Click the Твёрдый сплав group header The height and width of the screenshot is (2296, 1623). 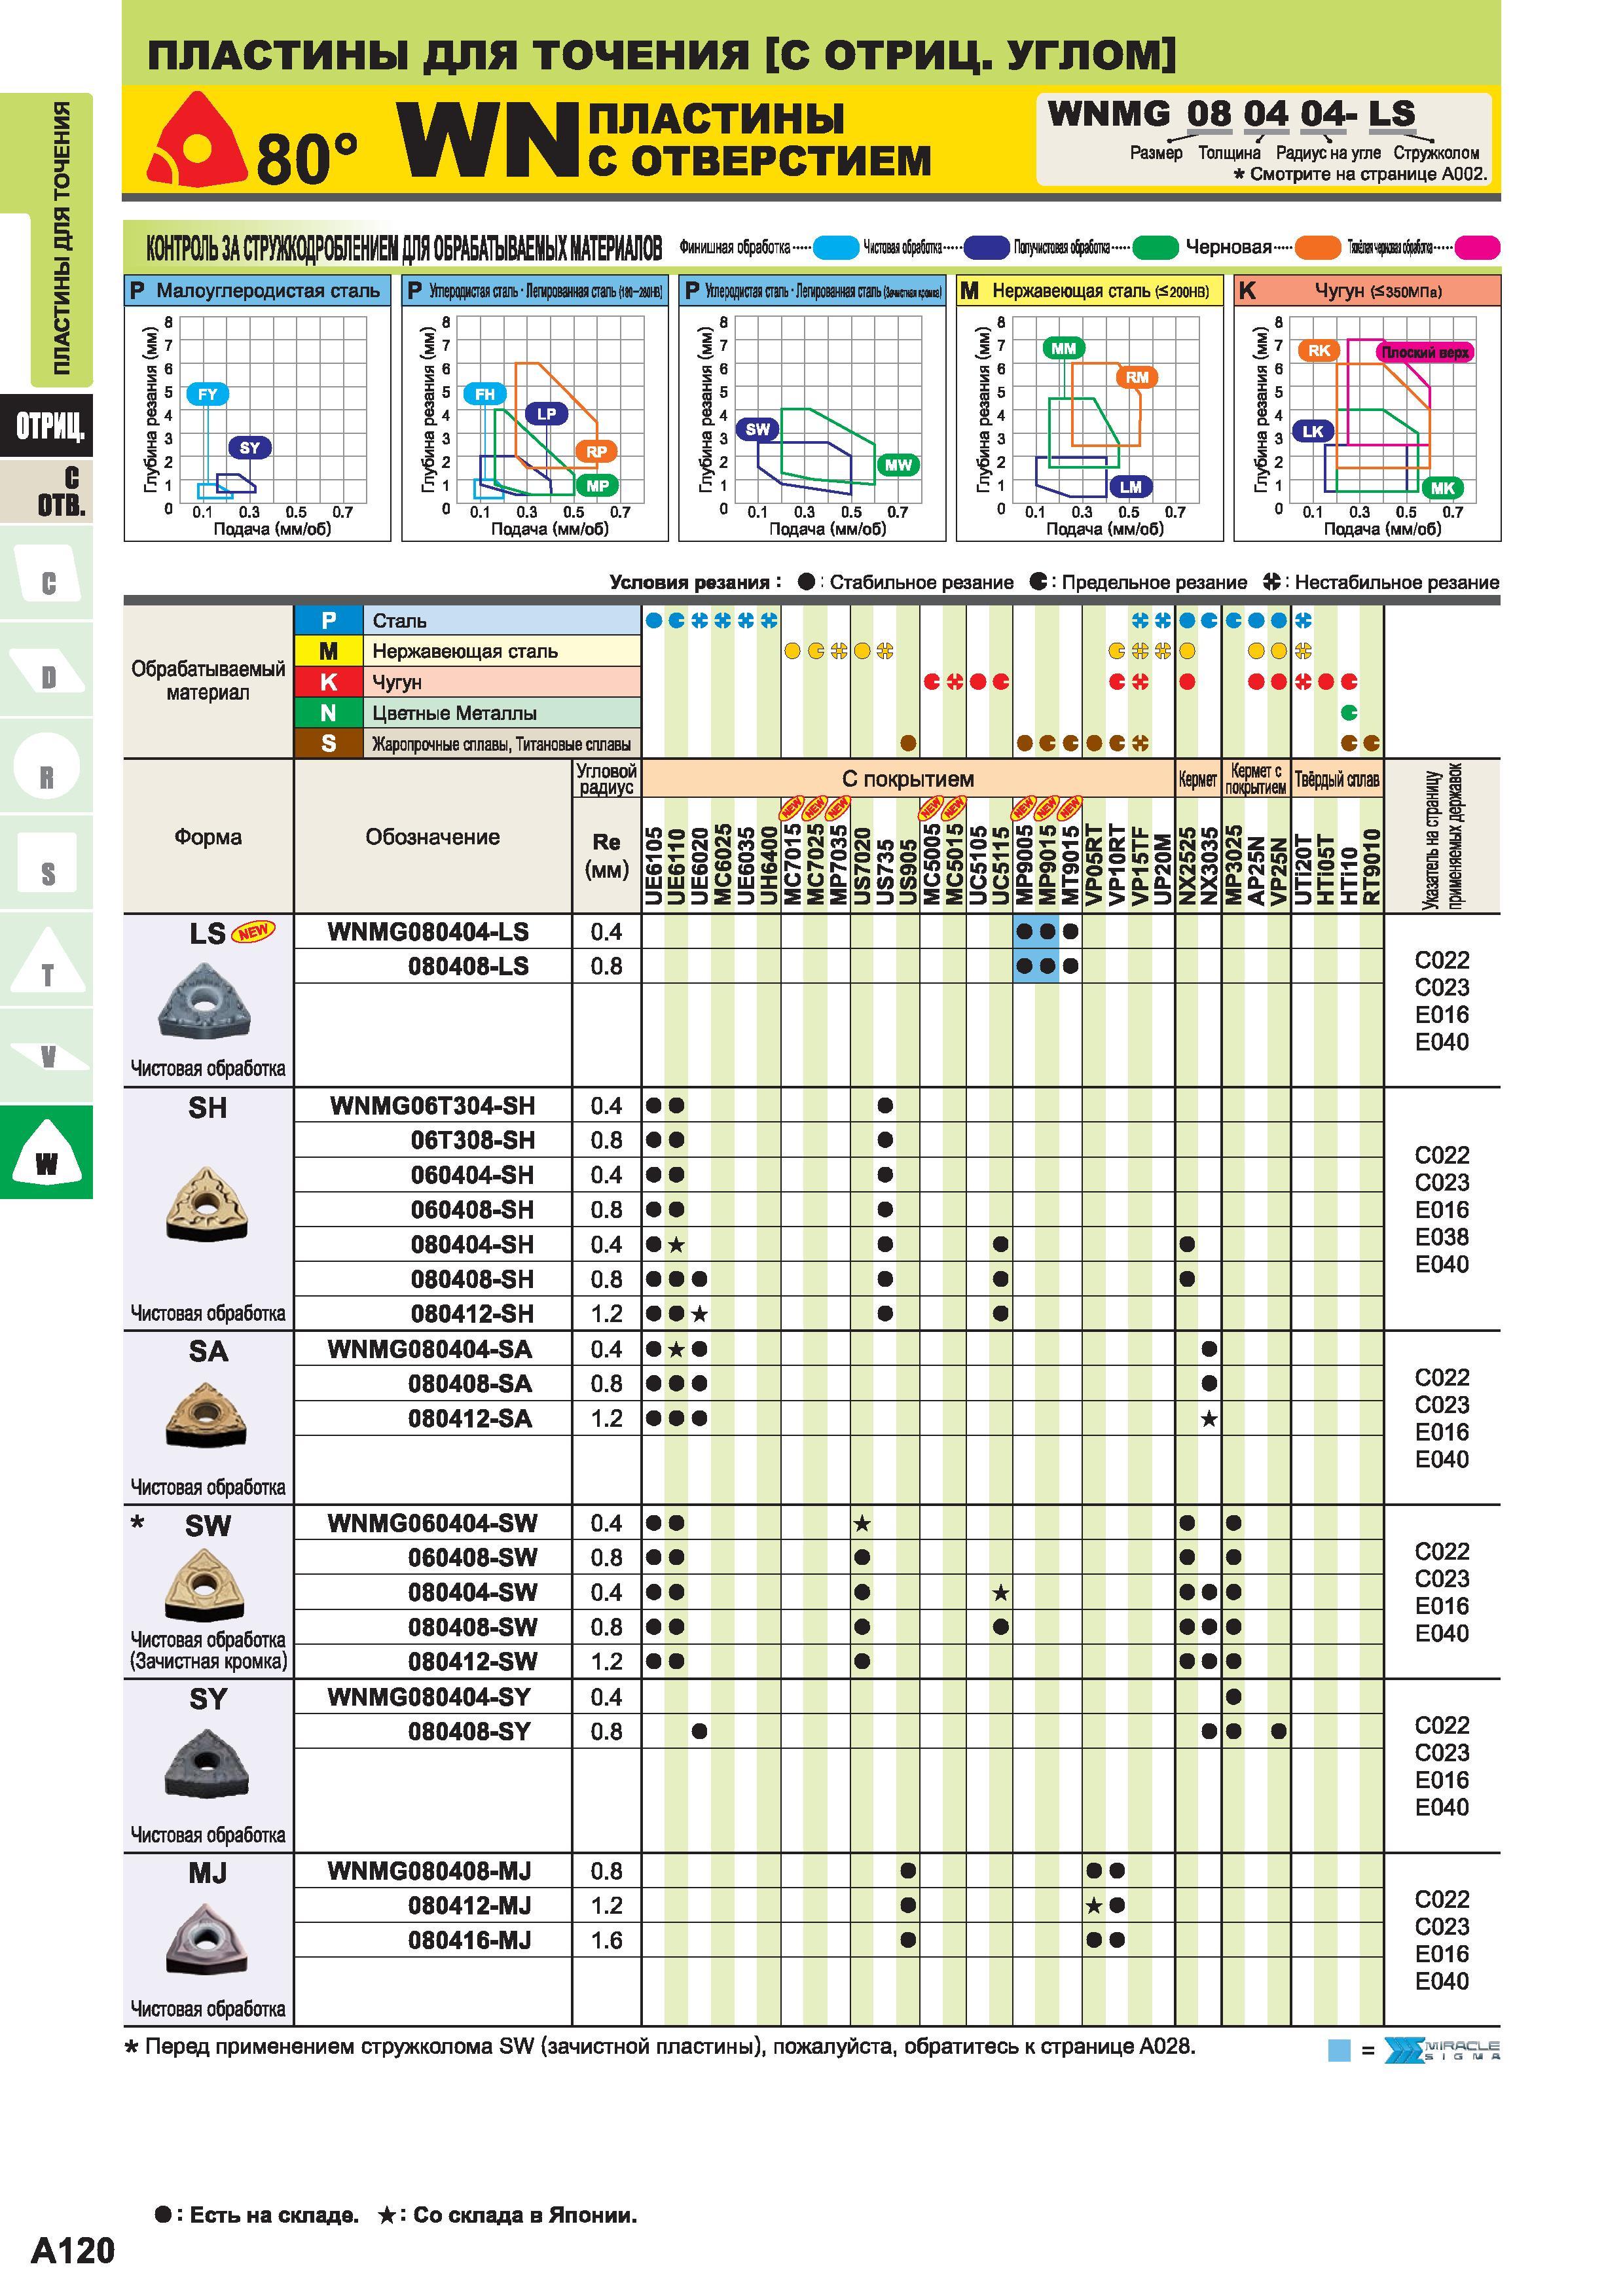click(1337, 779)
